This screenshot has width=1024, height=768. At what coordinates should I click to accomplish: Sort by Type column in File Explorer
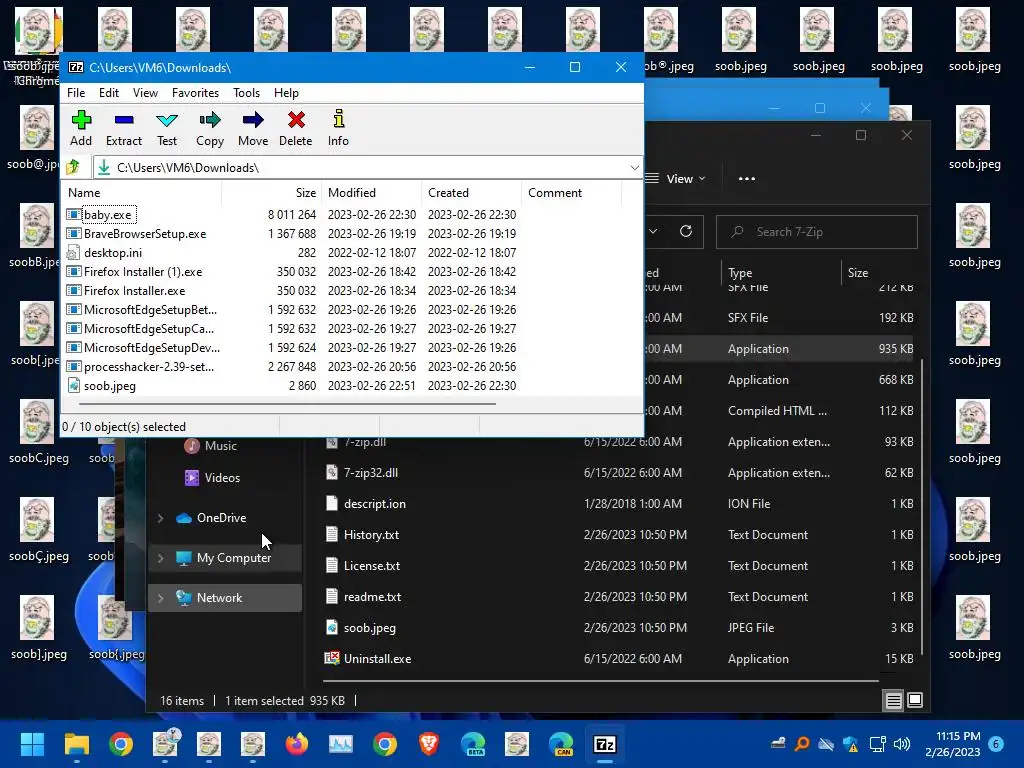780,273
